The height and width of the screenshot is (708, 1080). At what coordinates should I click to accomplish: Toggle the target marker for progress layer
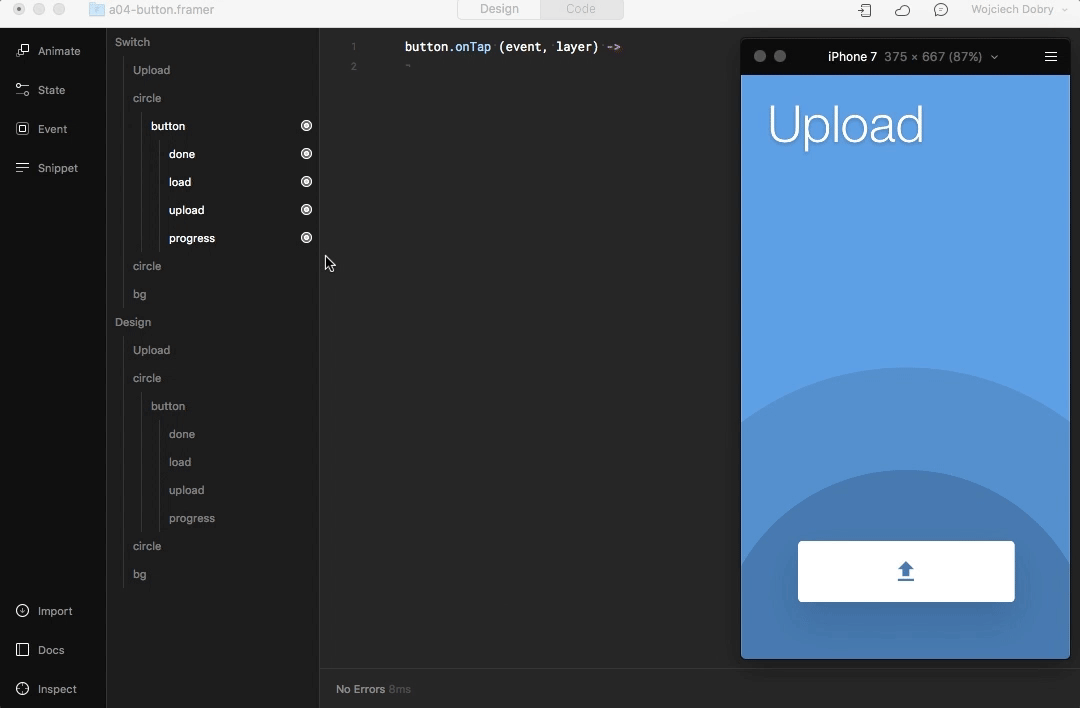307,238
